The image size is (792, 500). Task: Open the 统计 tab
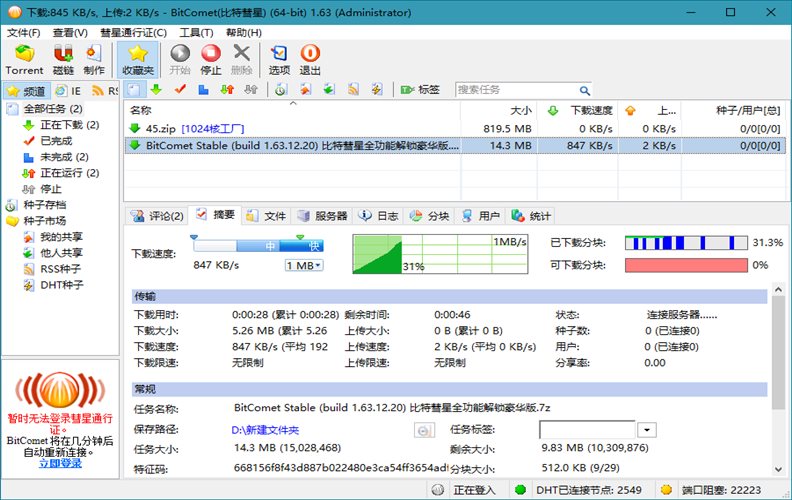(x=531, y=216)
